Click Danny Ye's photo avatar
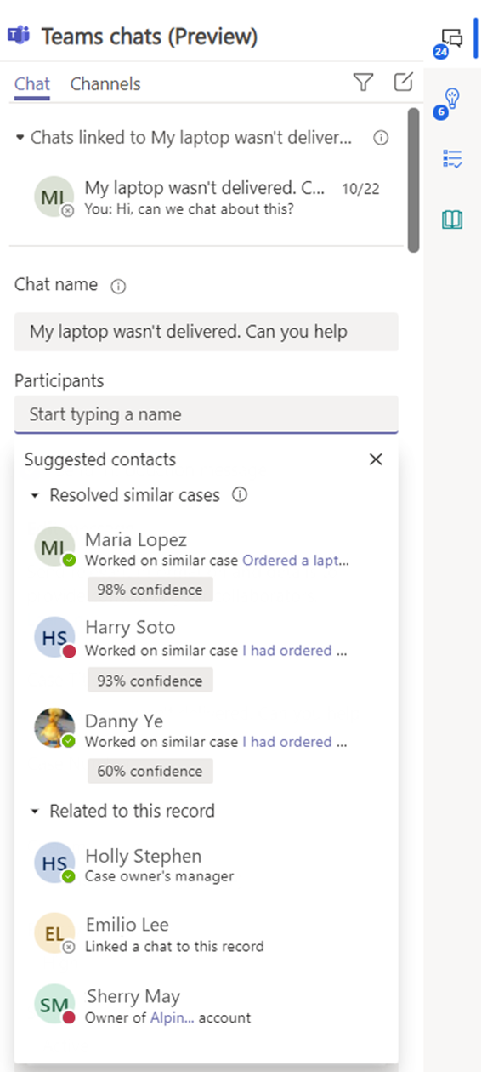The height and width of the screenshot is (1077, 487). tap(54, 728)
